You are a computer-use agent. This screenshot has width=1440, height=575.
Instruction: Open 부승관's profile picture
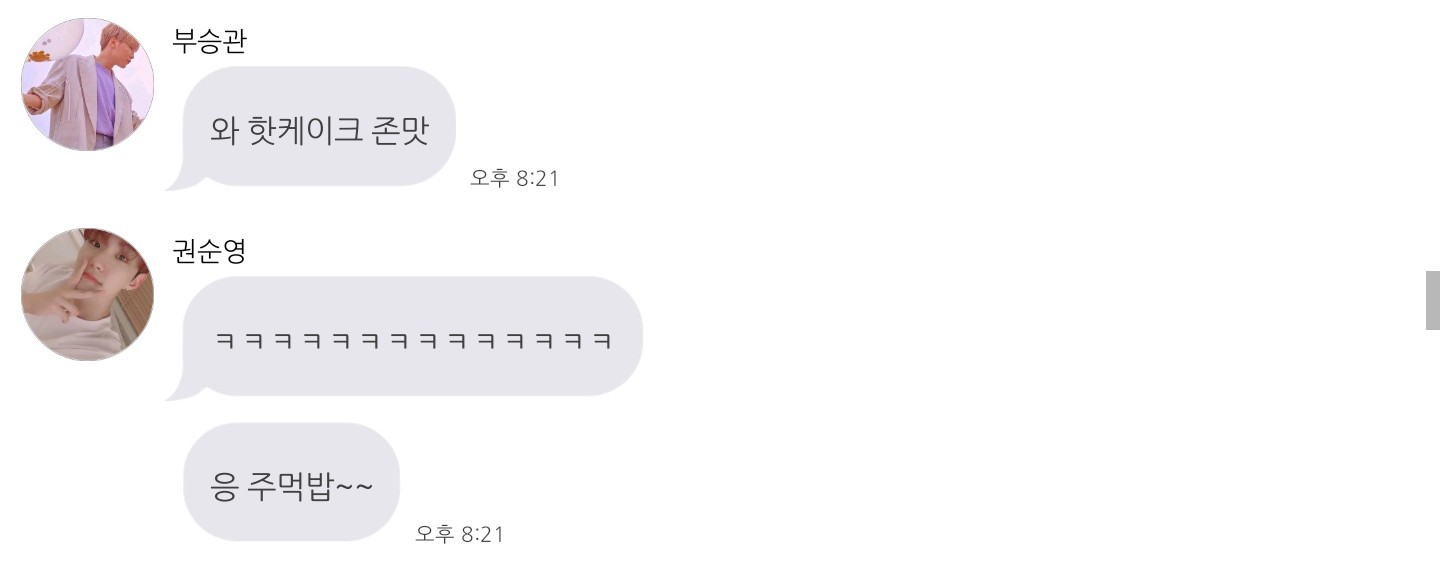pos(87,84)
